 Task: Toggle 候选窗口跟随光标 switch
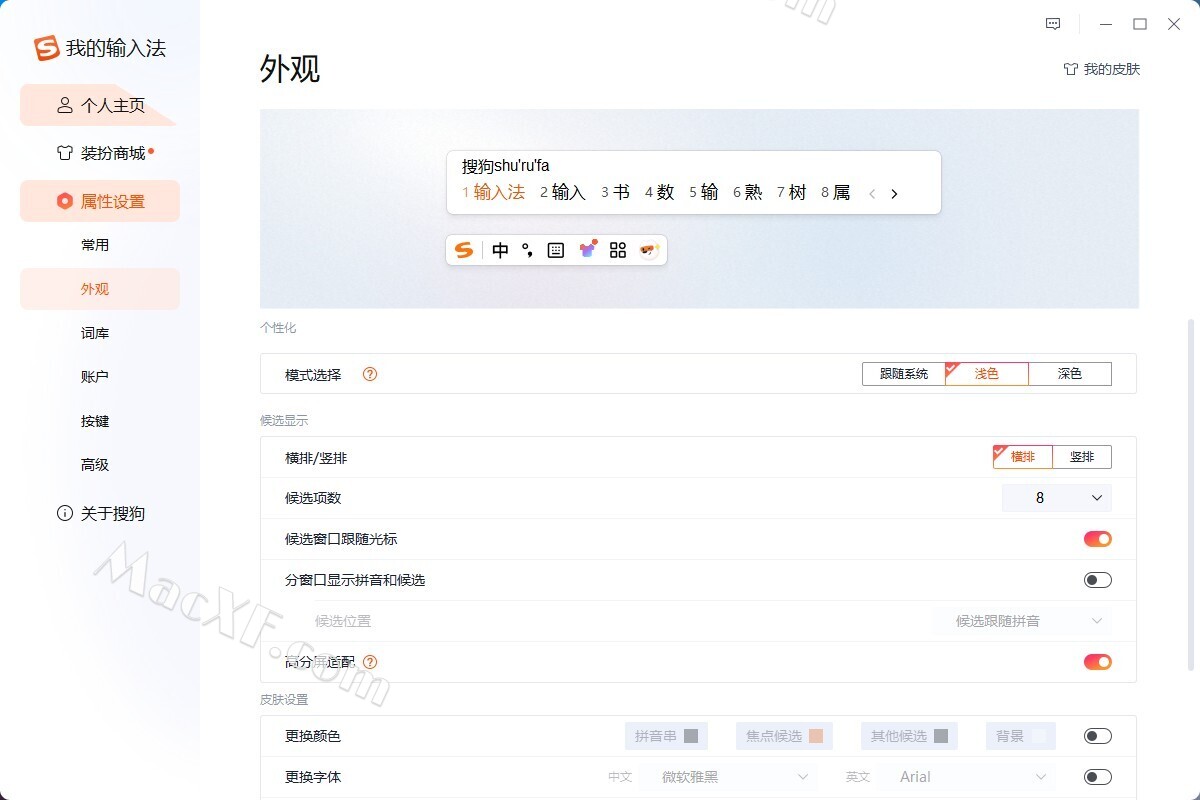point(1098,539)
